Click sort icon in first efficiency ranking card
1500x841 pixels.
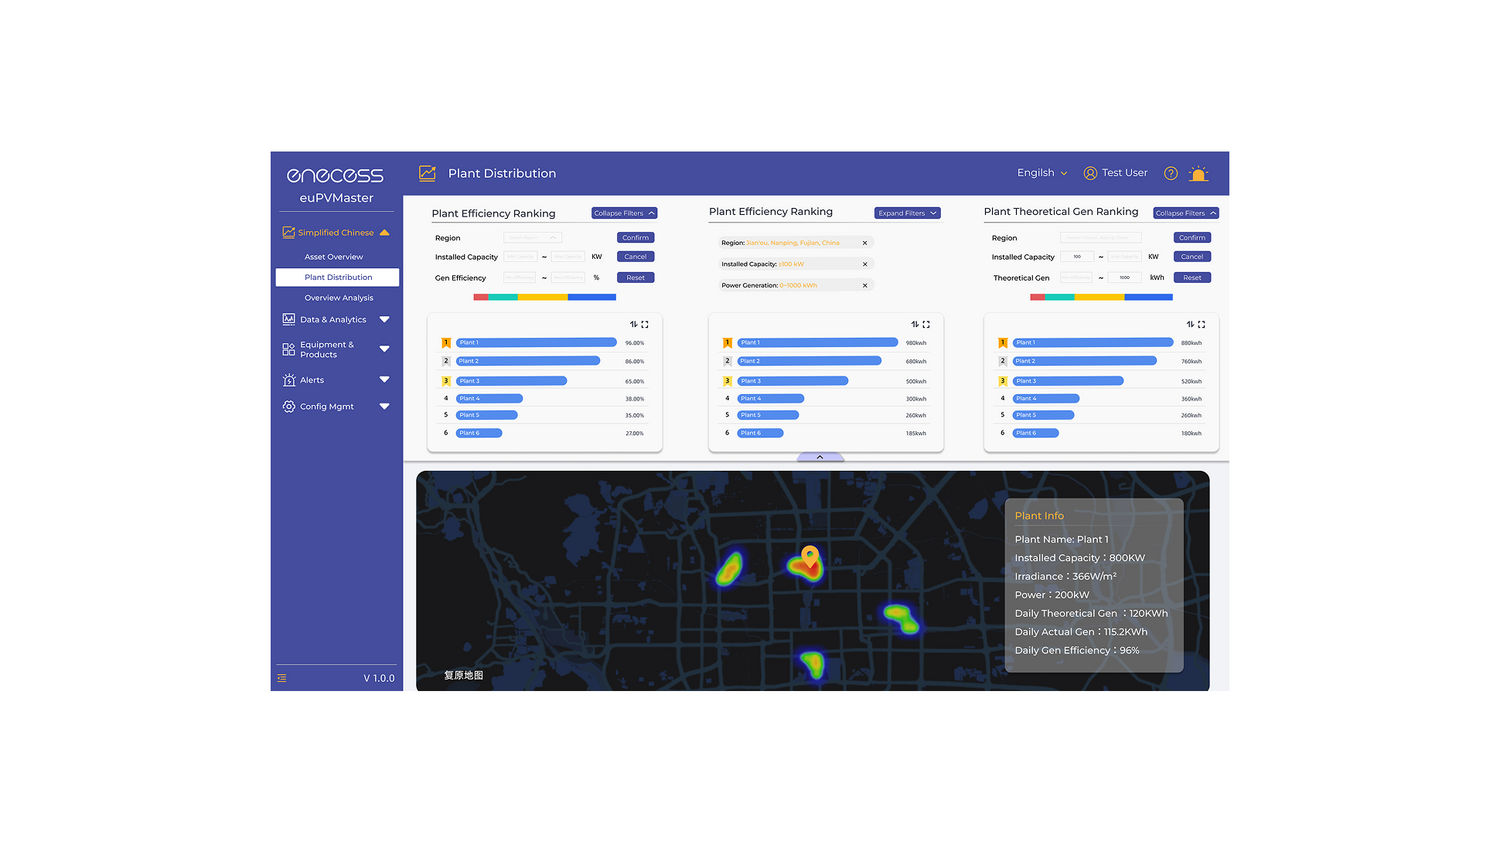pos(633,324)
